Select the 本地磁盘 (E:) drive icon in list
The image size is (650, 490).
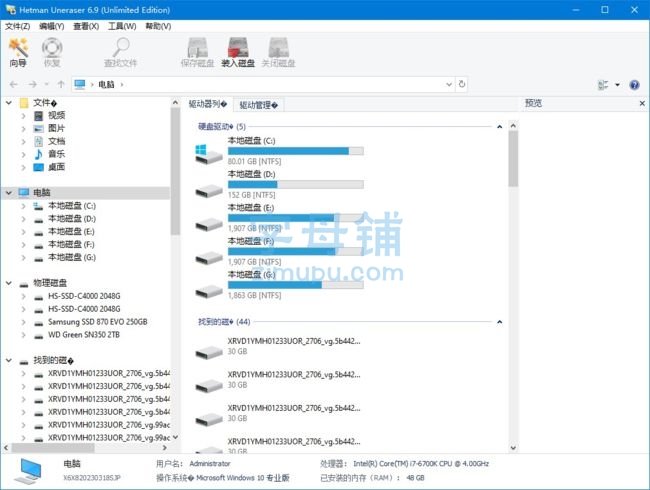click(x=209, y=225)
